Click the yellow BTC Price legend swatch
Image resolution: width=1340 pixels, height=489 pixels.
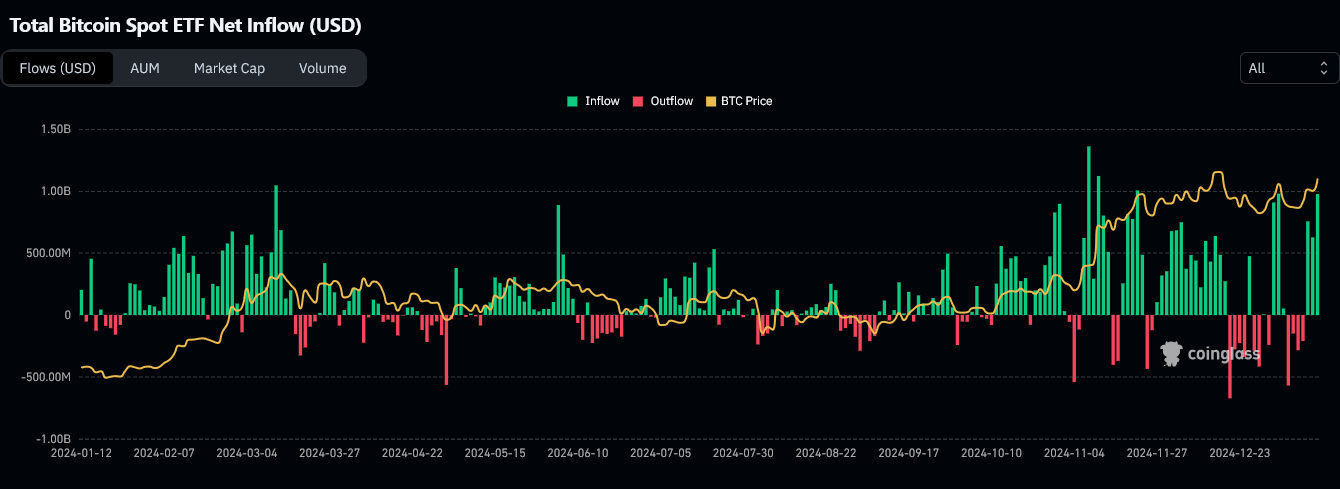click(x=712, y=101)
